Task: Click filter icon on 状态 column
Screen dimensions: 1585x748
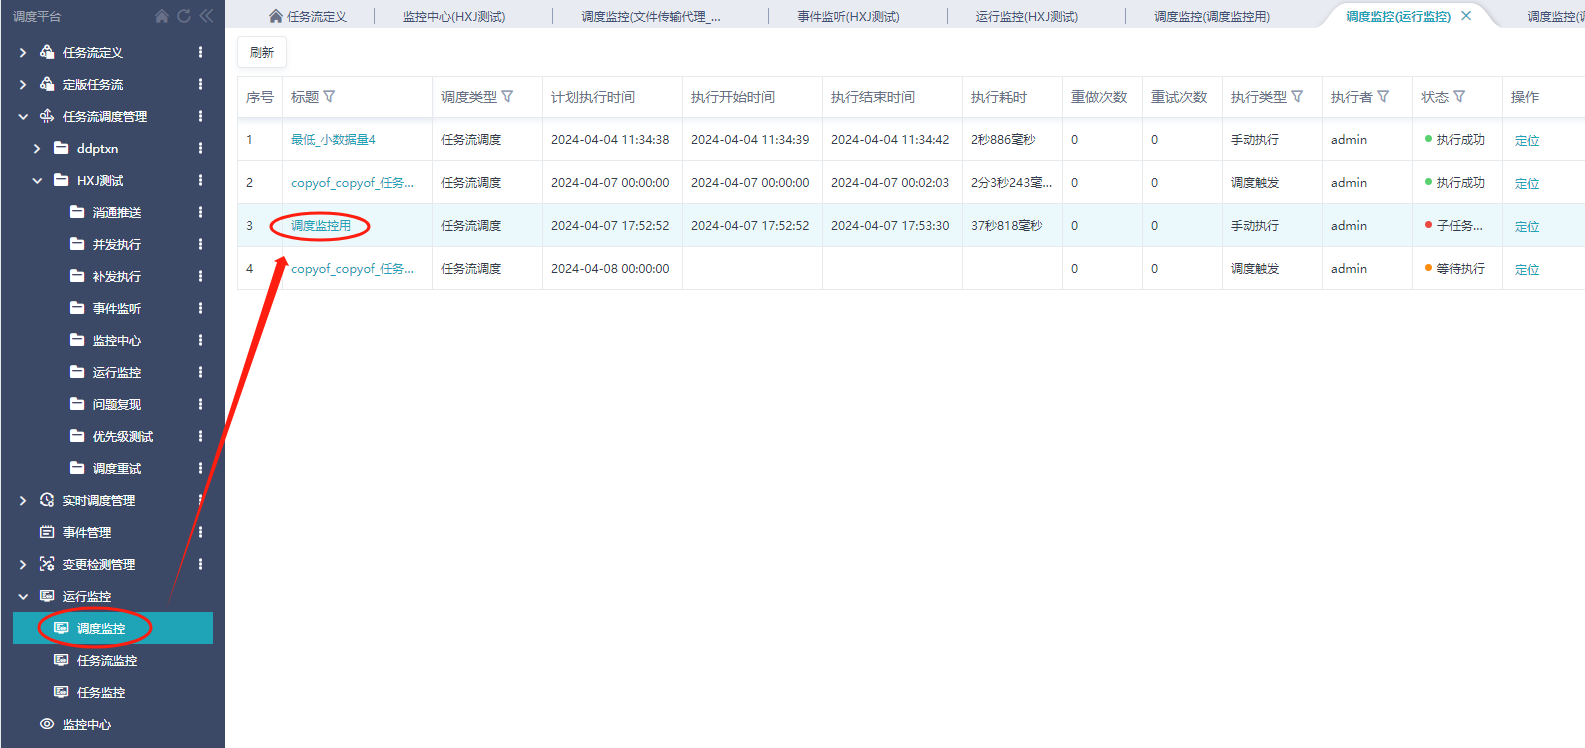Action: click(x=1459, y=97)
